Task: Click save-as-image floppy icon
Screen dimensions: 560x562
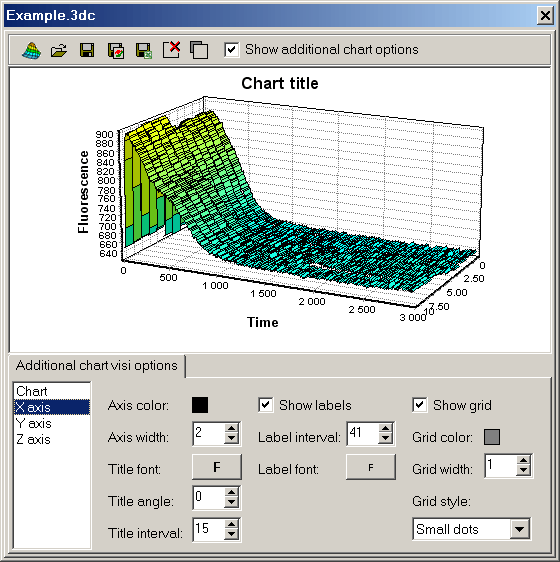Action: point(116,50)
